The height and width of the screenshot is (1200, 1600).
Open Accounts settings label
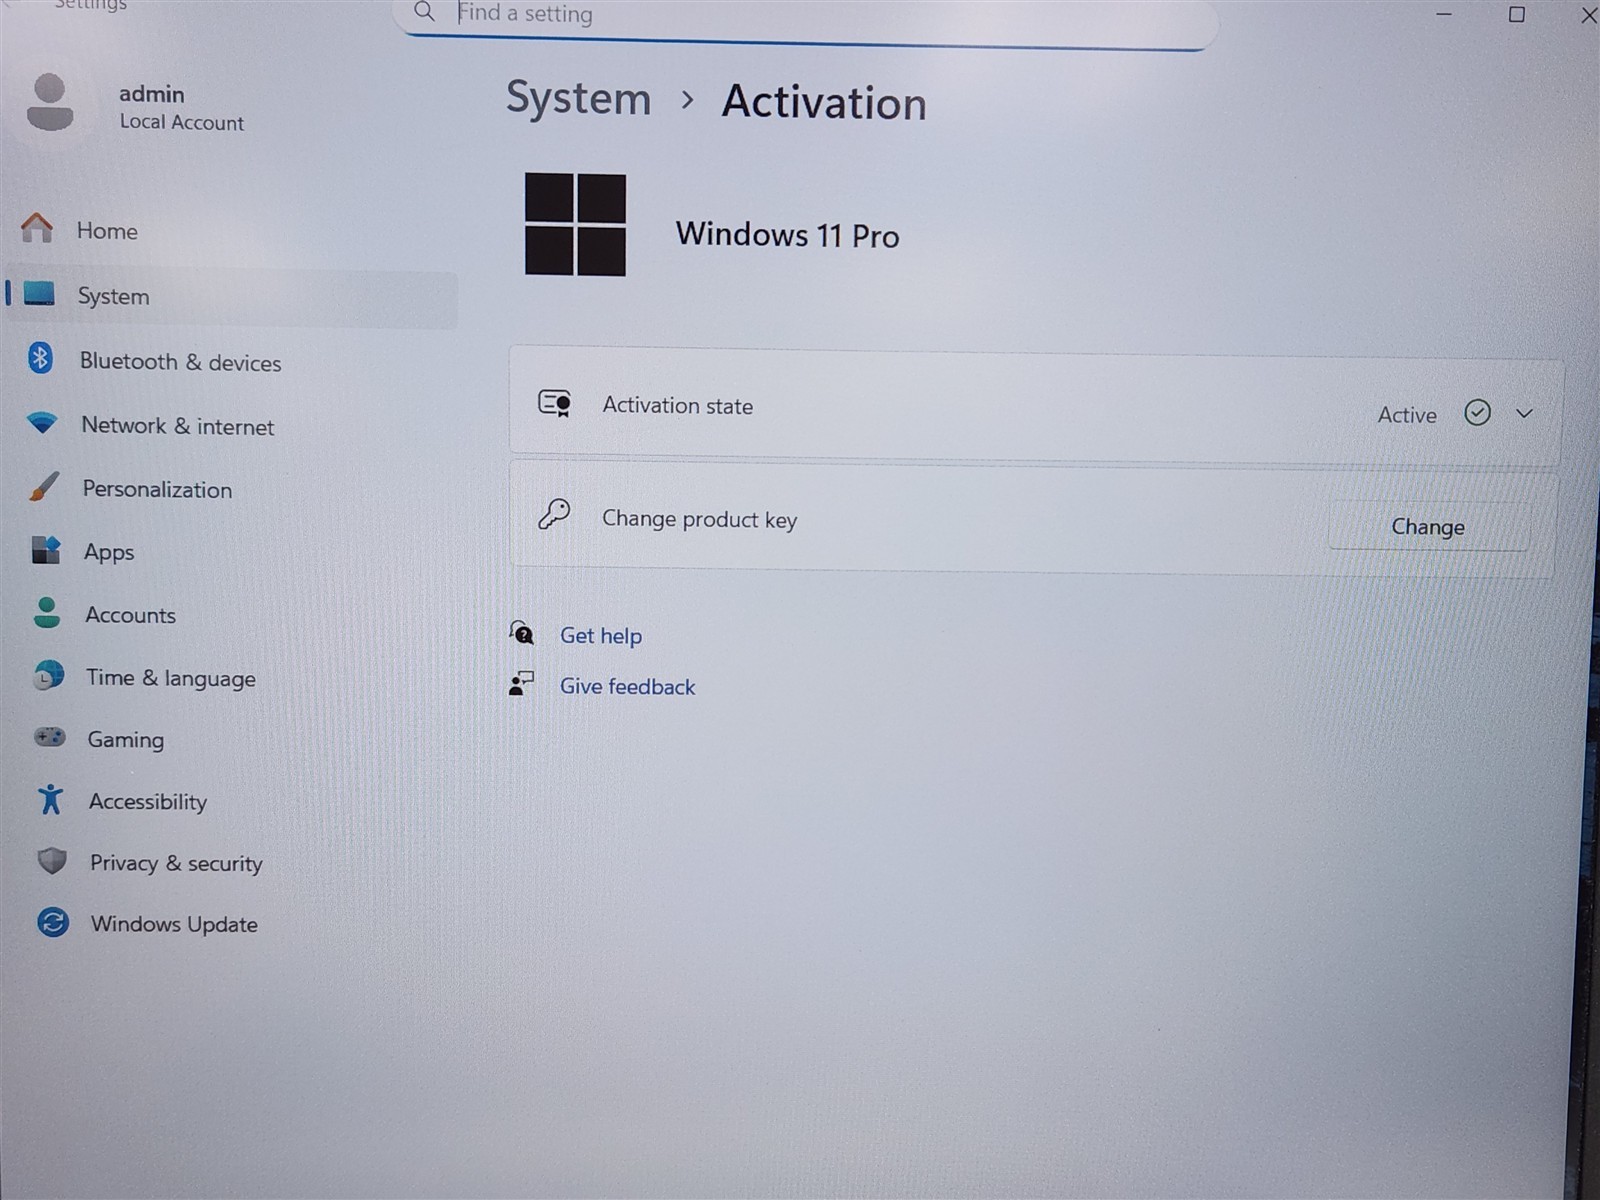[130, 615]
